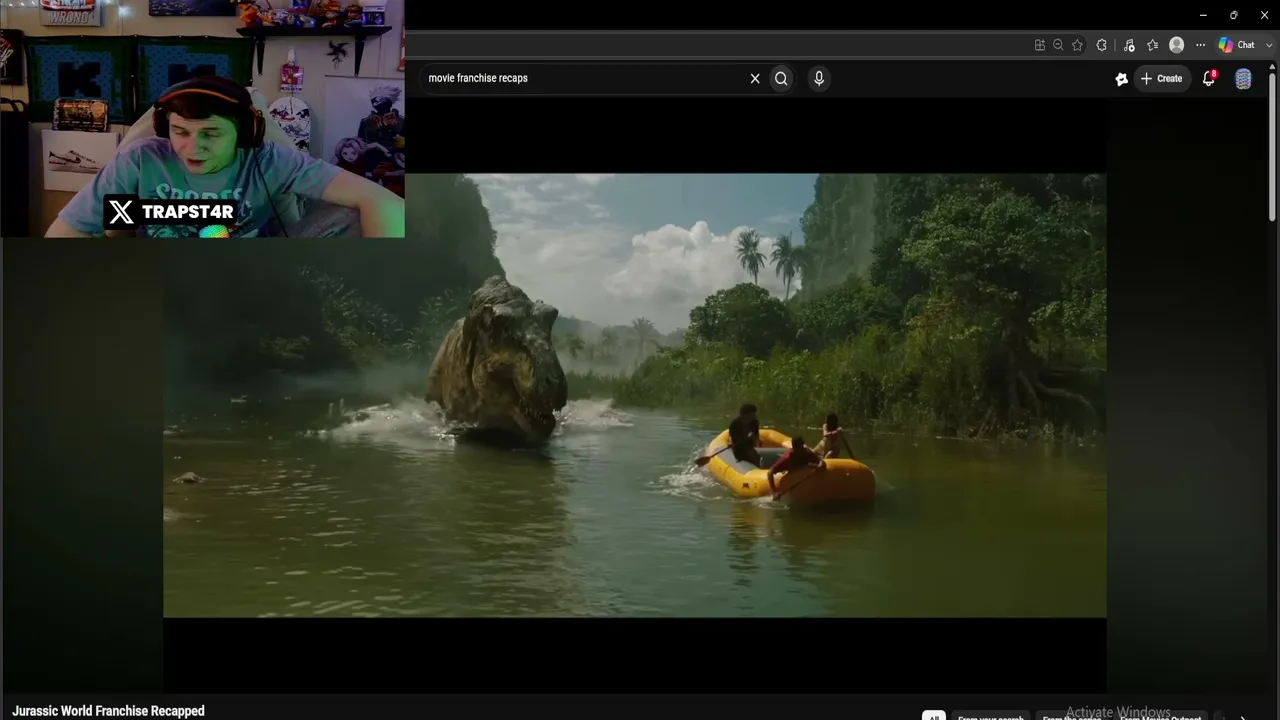This screenshot has width=1280, height=720.
Task: Open YouTube notifications bell
Action: [1209, 78]
